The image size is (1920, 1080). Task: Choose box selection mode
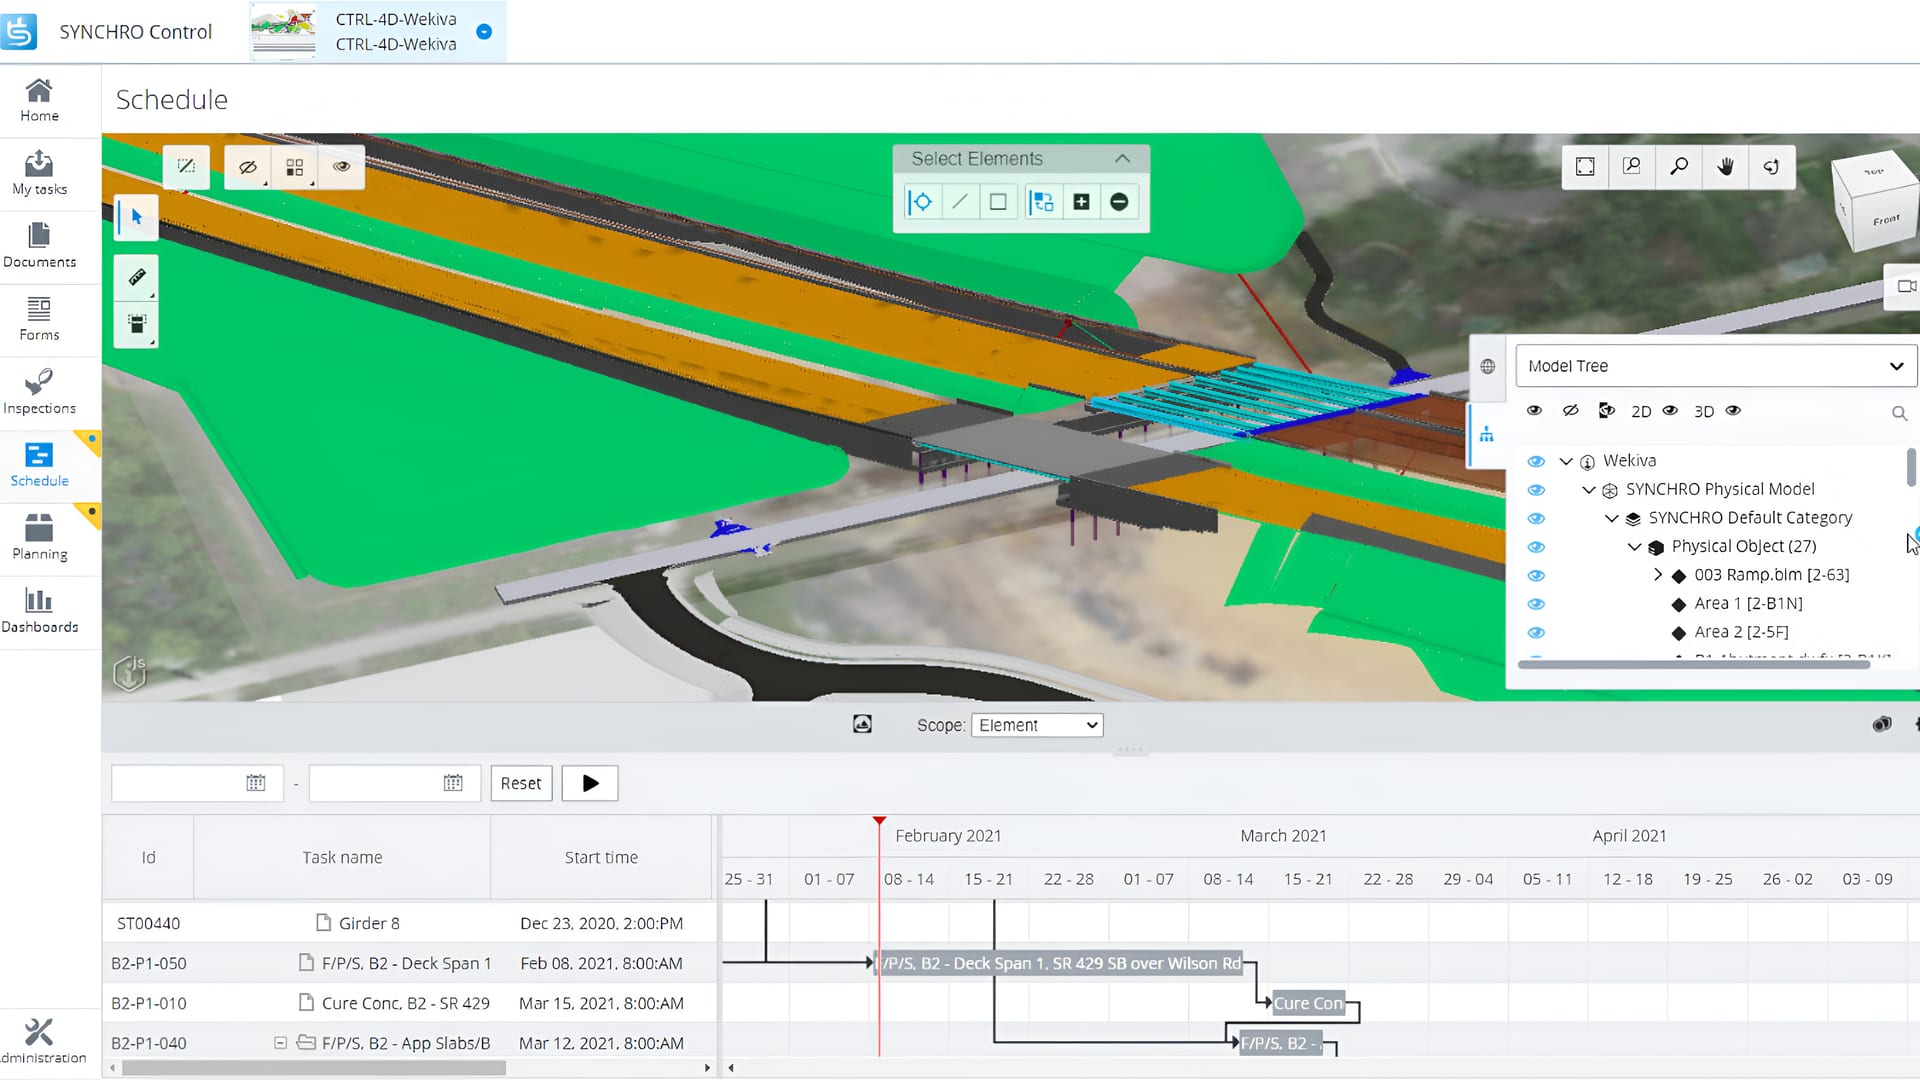pos(998,202)
